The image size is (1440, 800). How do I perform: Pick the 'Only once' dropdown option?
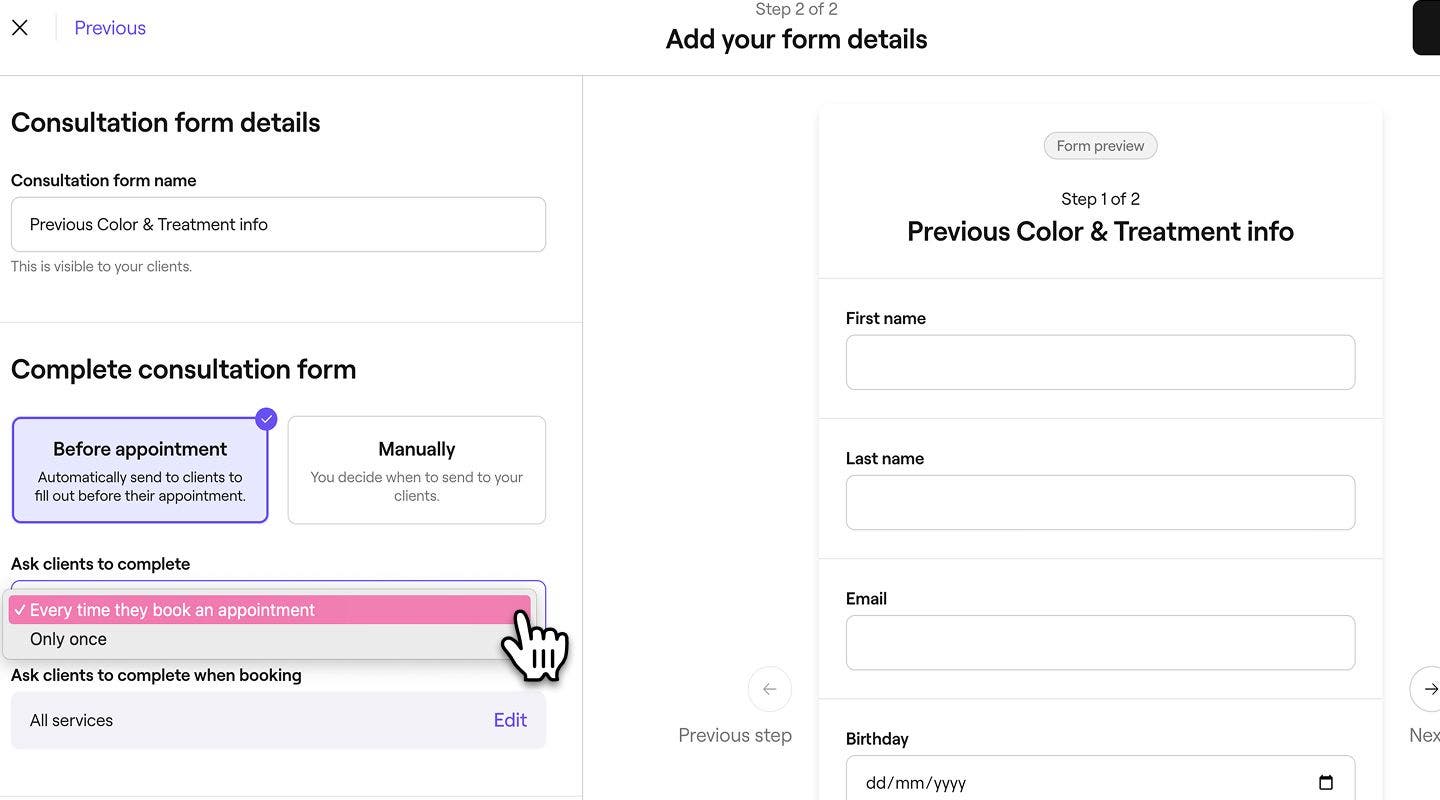pyautogui.click(x=270, y=639)
